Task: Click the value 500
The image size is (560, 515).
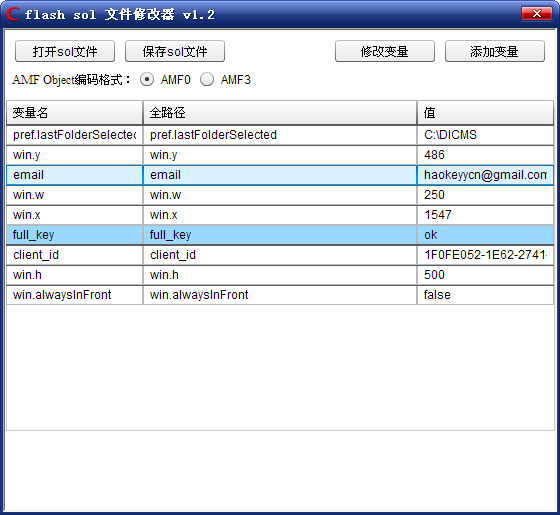Action: pyautogui.click(x=485, y=275)
